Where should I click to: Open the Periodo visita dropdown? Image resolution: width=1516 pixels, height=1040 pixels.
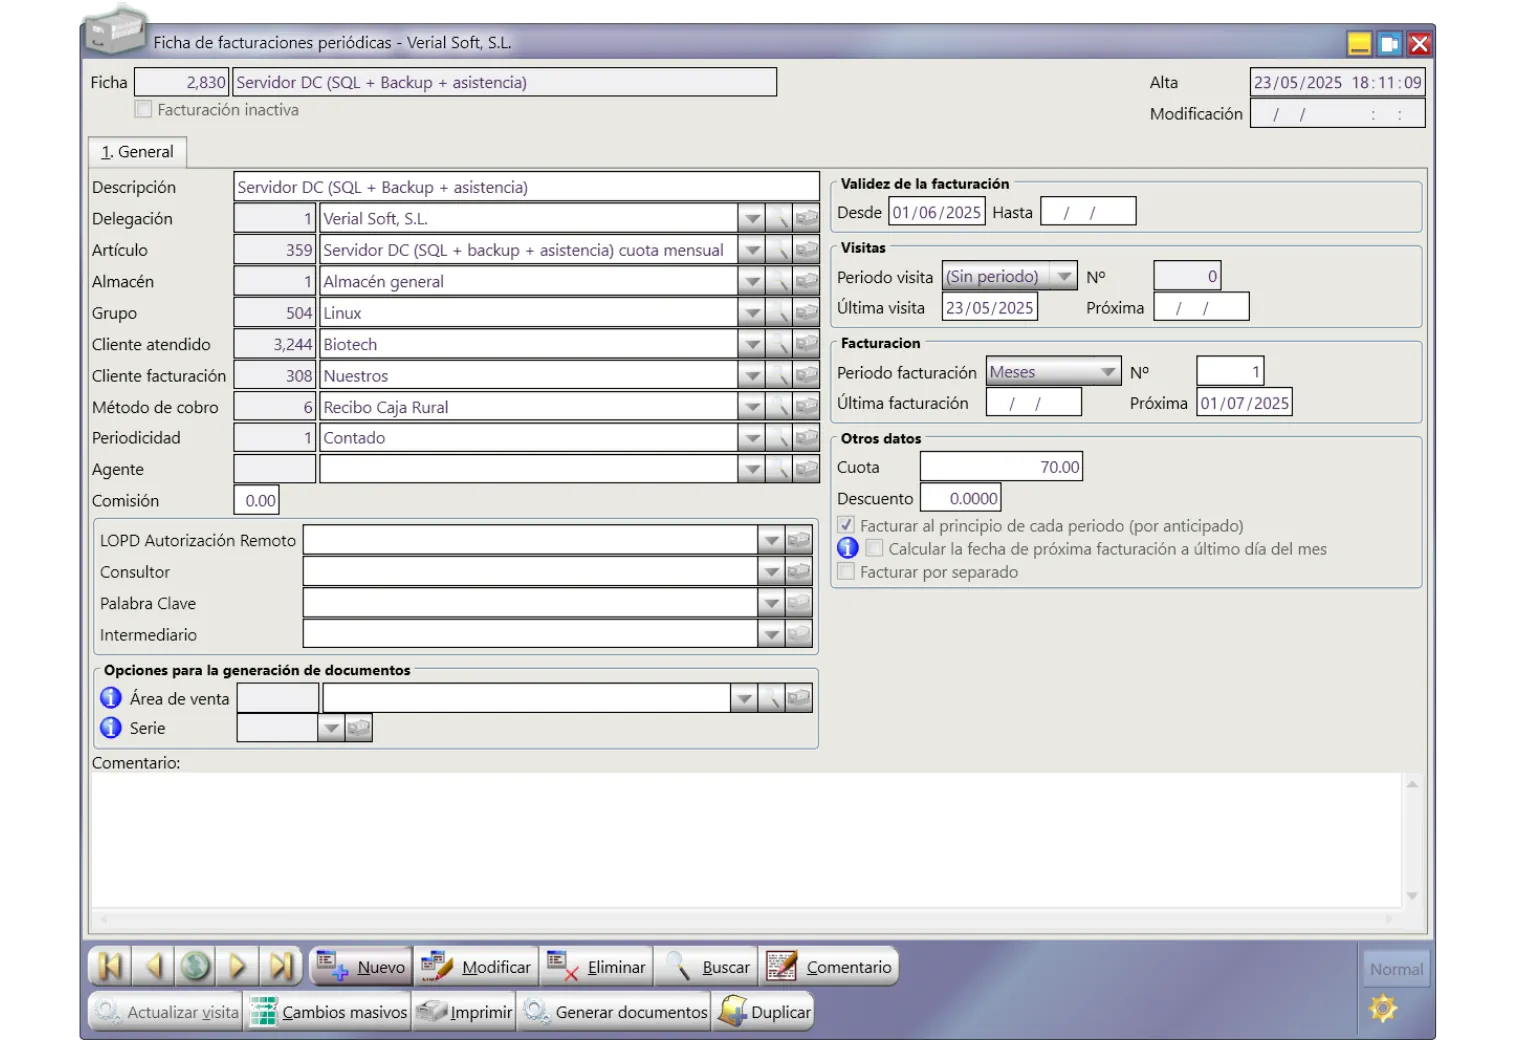1064,277
